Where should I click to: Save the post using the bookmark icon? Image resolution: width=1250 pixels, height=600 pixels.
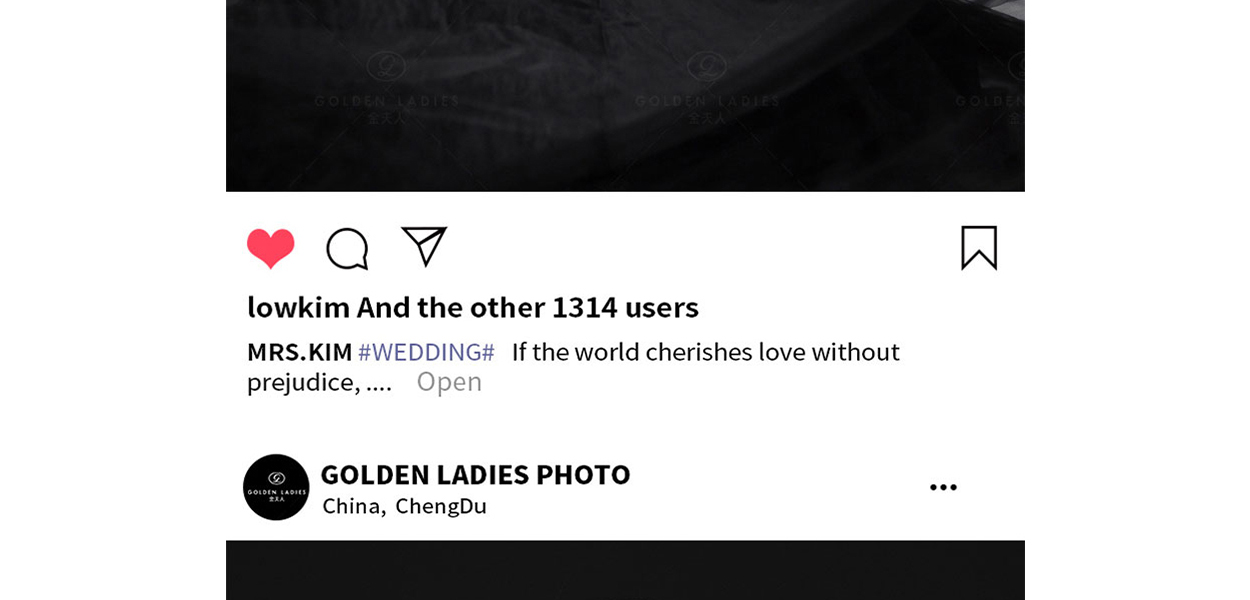(x=979, y=247)
